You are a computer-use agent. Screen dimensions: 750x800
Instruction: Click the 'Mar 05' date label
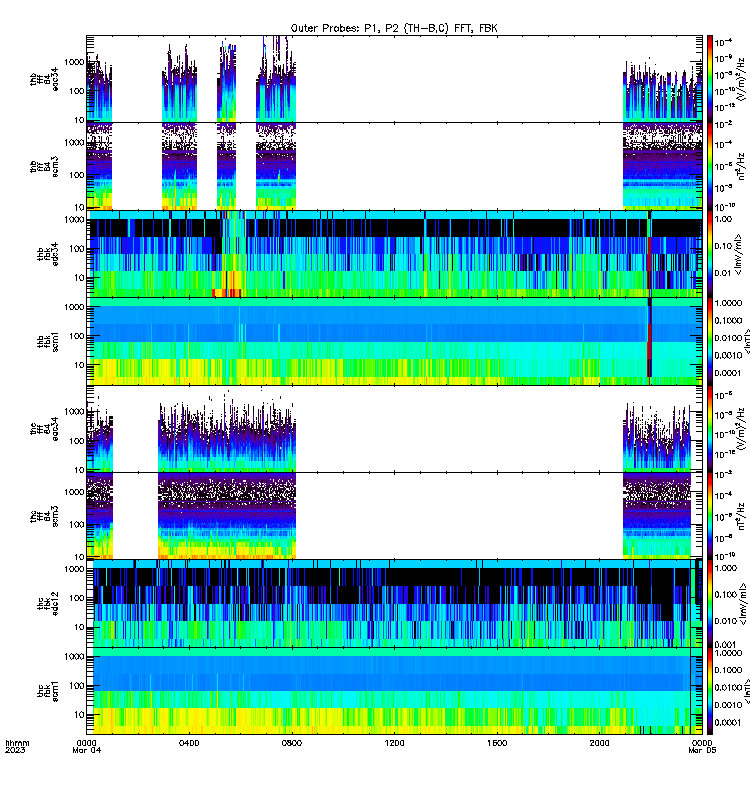point(703,750)
